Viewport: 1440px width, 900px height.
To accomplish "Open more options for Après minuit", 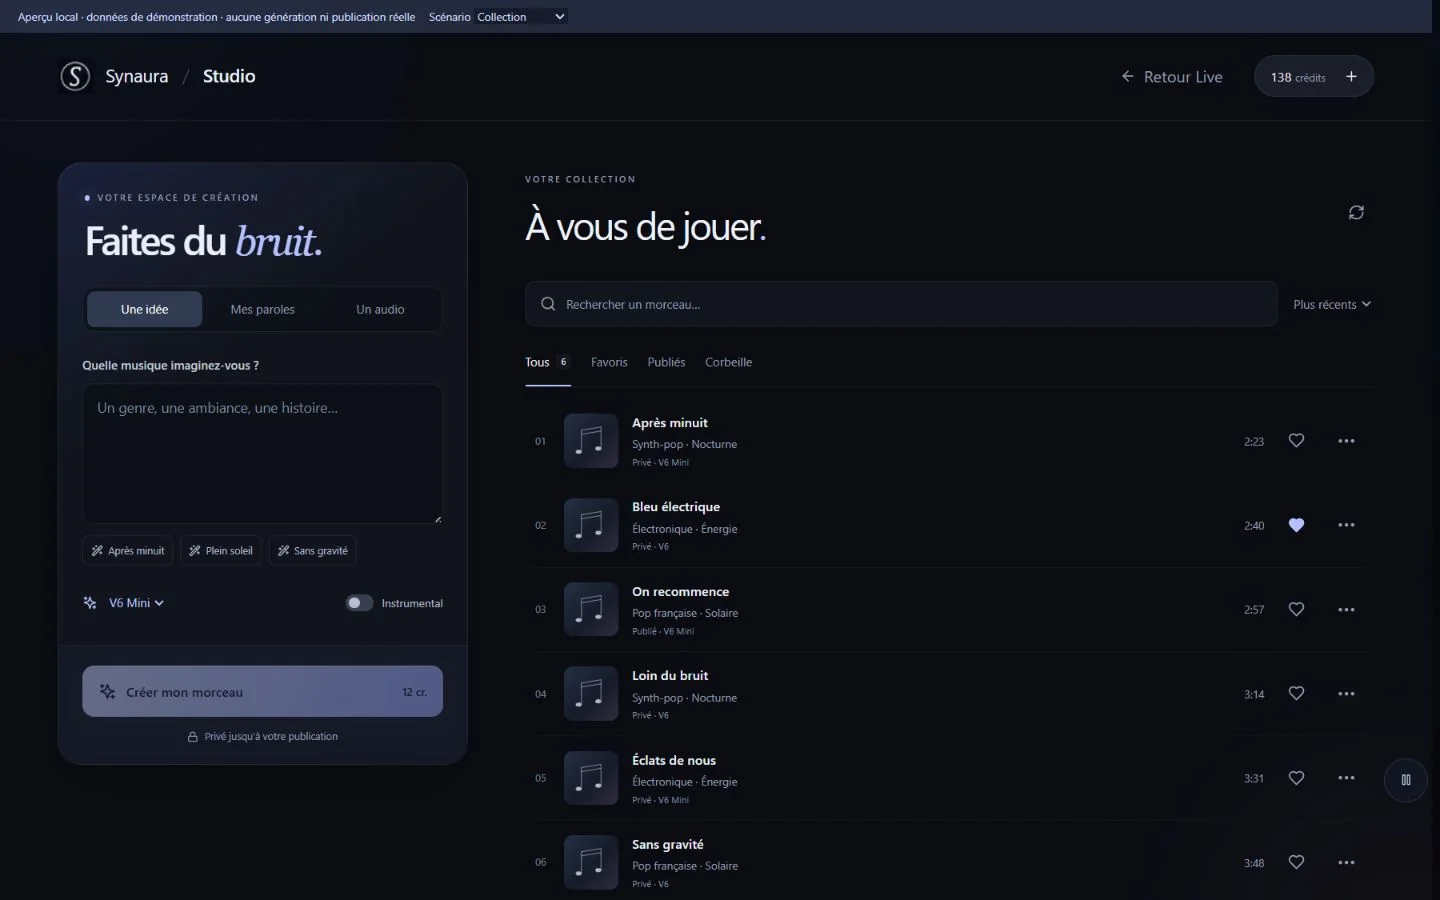I will [x=1346, y=441].
